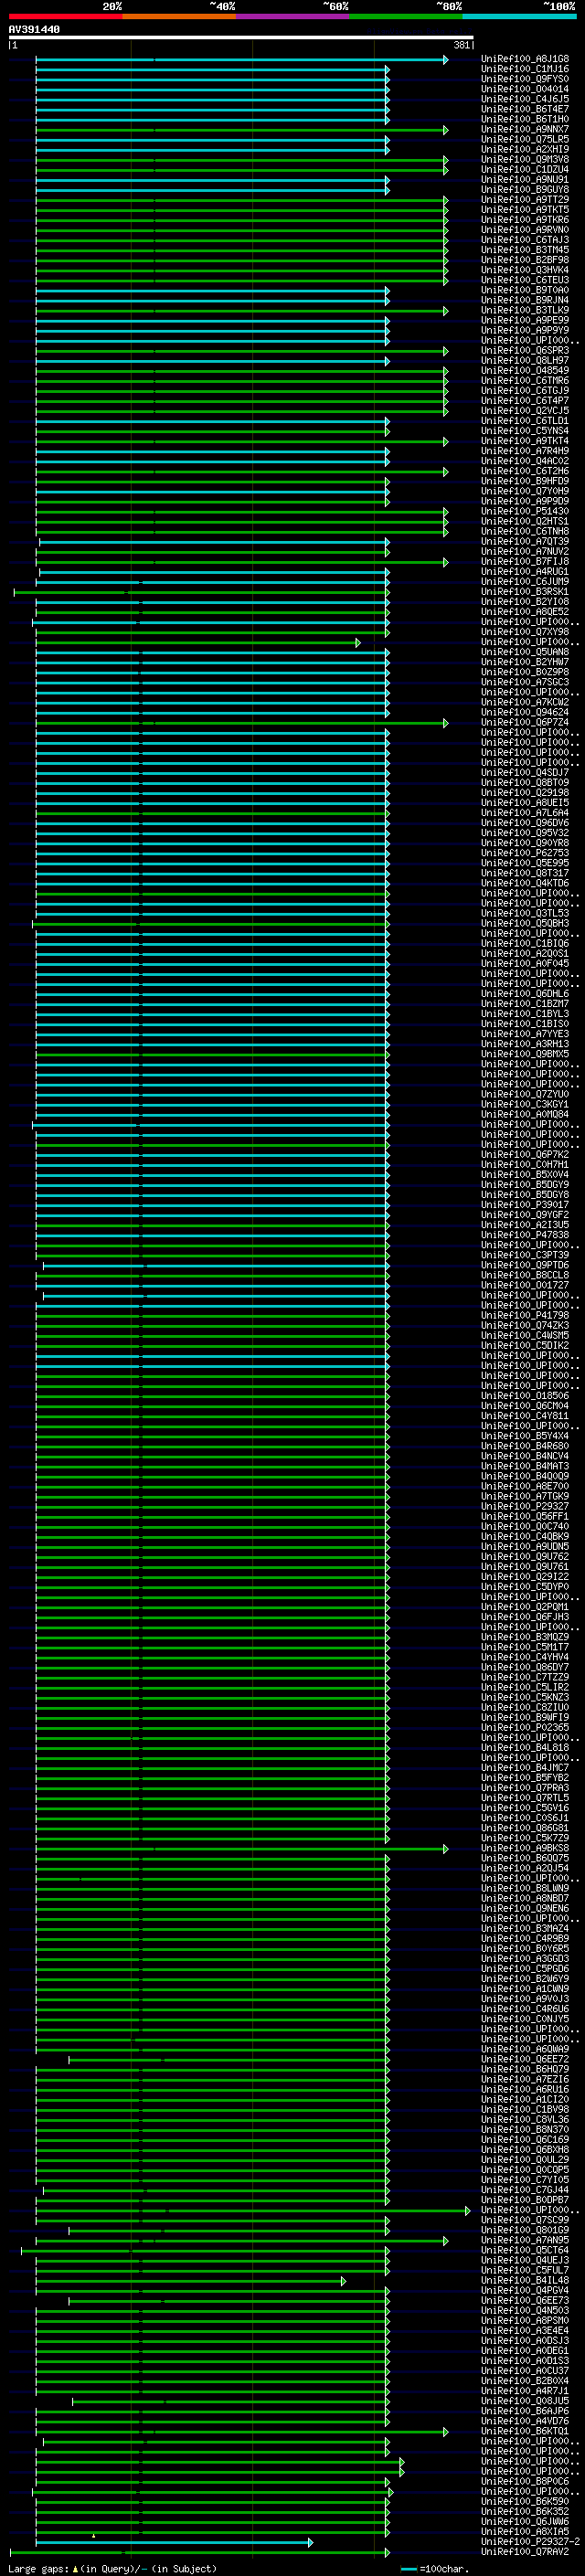The image size is (585, 2576).
Task: Select the UniRef100_P39017 label
Action: 525,1206
